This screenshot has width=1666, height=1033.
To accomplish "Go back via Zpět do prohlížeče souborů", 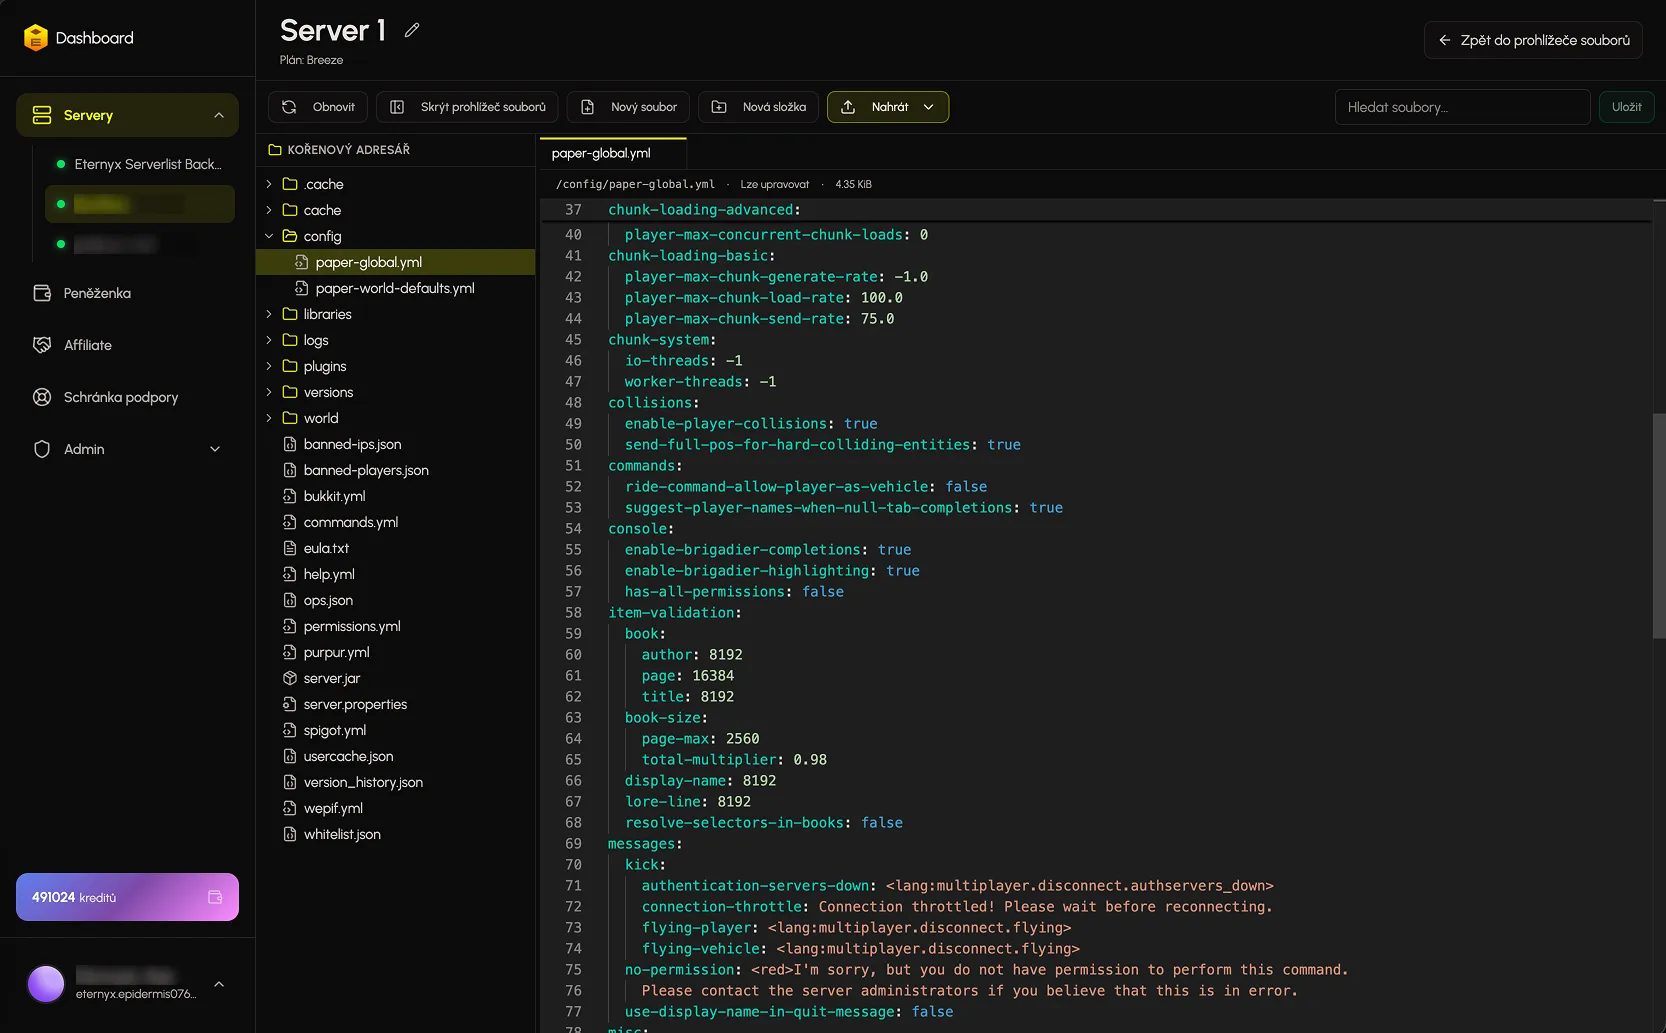I will tap(1533, 40).
